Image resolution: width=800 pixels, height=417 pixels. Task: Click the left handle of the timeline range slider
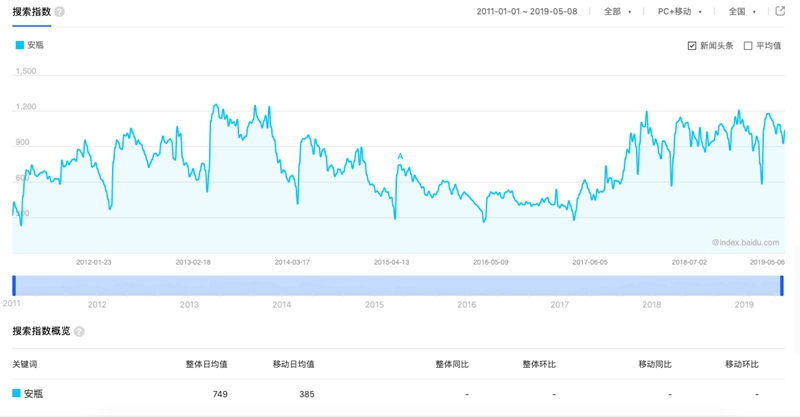(14, 286)
